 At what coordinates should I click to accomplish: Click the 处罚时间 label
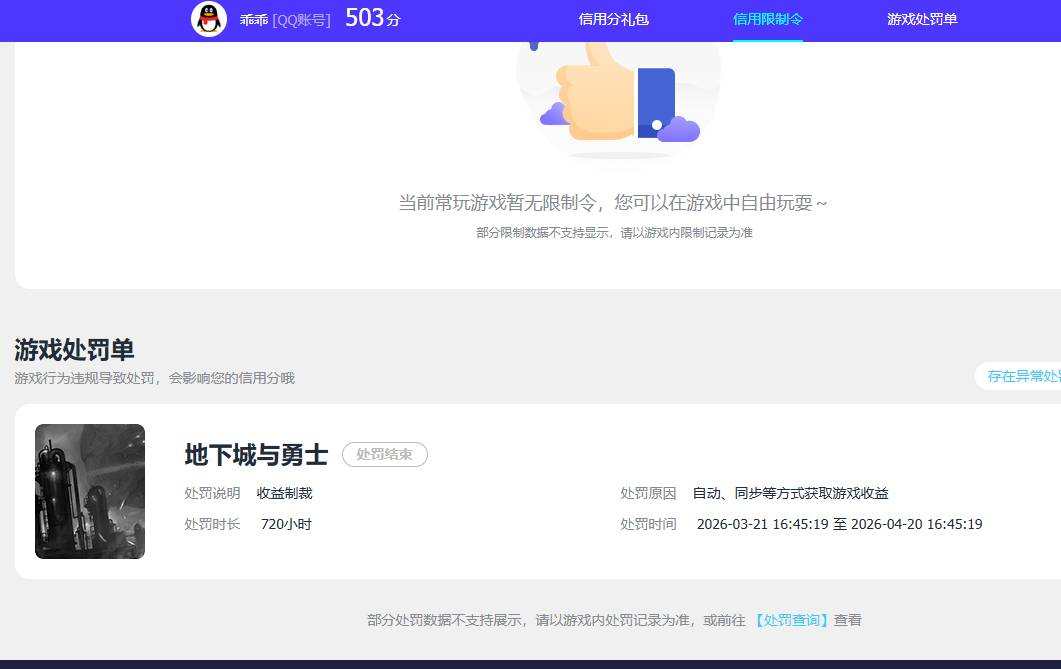coord(648,524)
